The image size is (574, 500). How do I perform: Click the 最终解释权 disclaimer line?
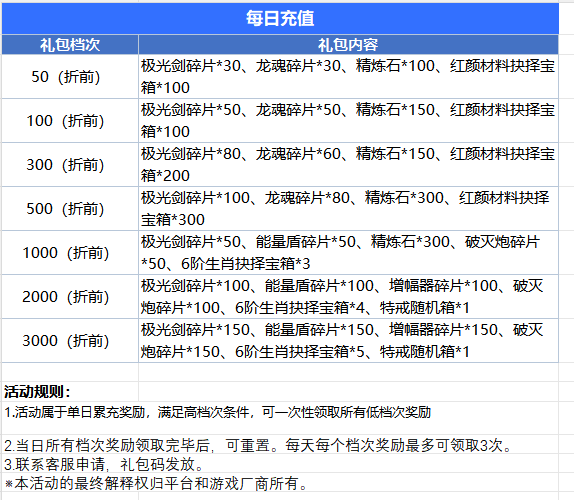tap(157, 483)
